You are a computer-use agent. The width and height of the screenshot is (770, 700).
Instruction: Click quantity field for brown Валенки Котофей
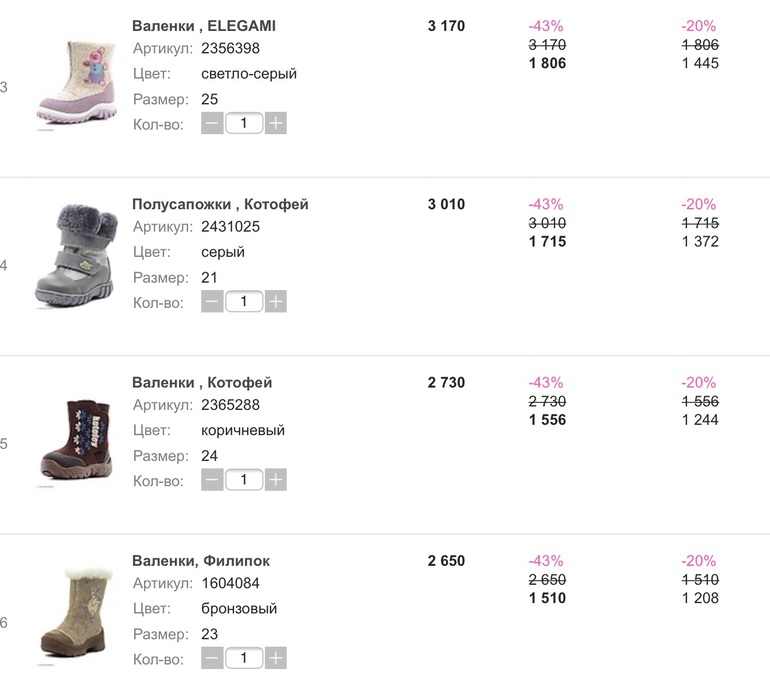(x=244, y=480)
